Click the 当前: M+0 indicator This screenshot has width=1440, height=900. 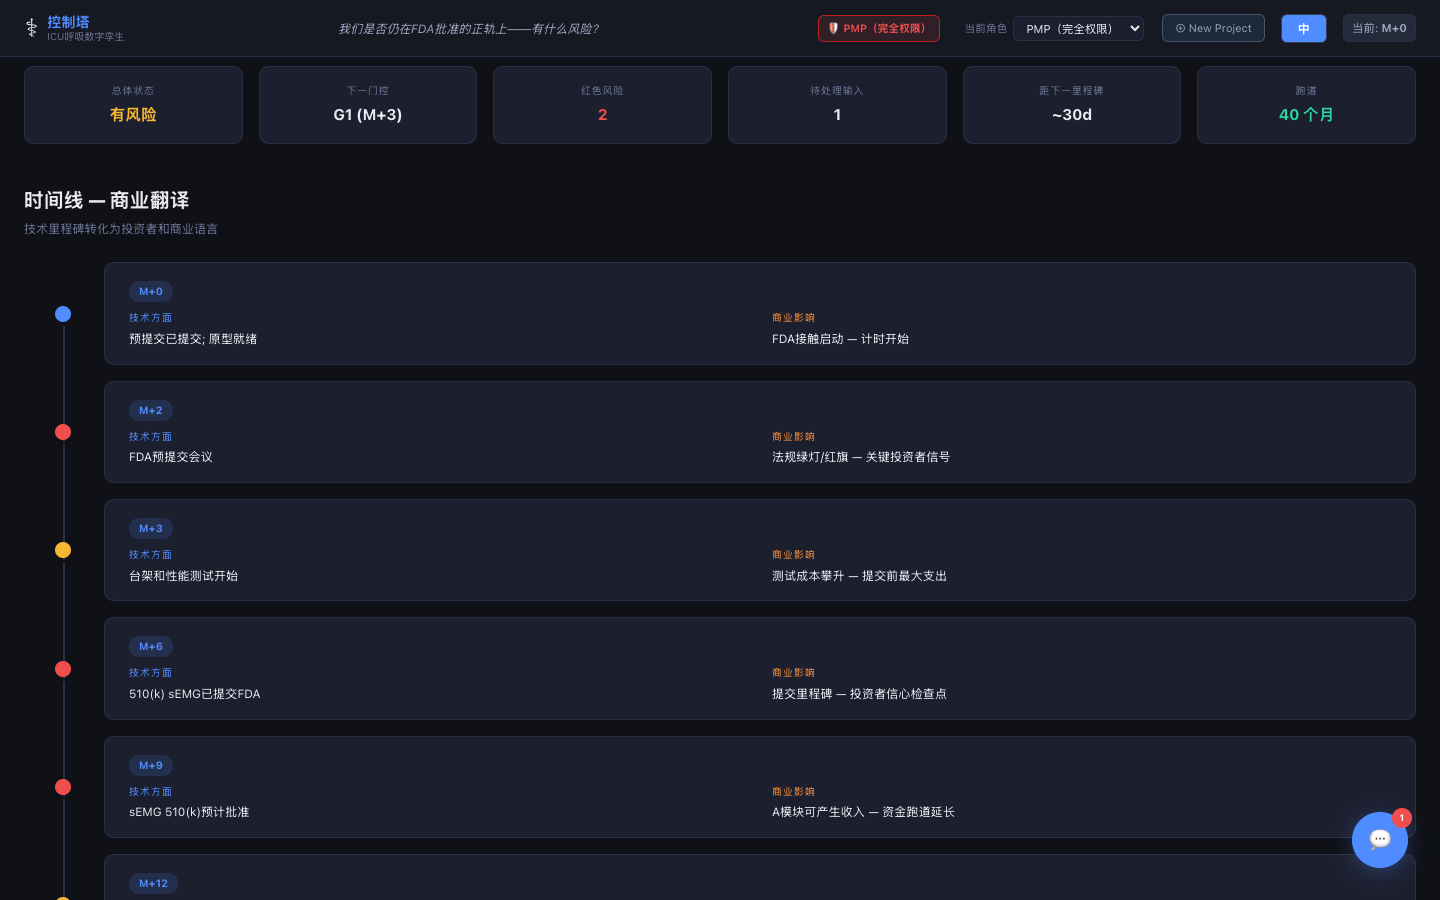1379,28
